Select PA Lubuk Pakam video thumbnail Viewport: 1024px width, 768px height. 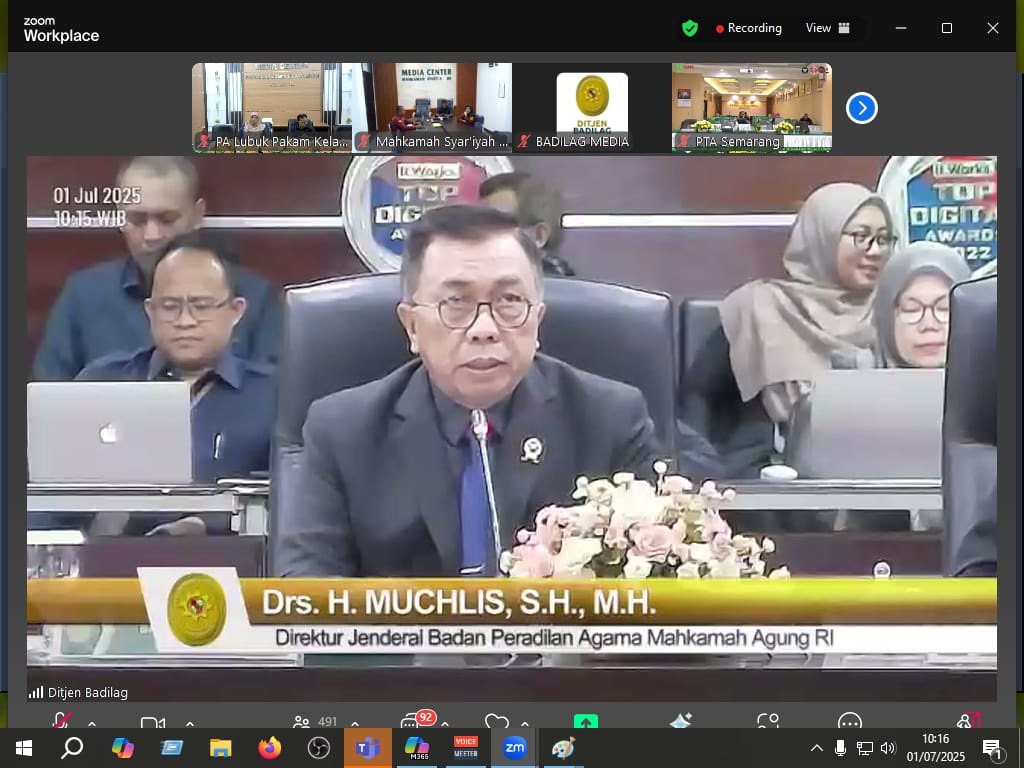pos(271,108)
